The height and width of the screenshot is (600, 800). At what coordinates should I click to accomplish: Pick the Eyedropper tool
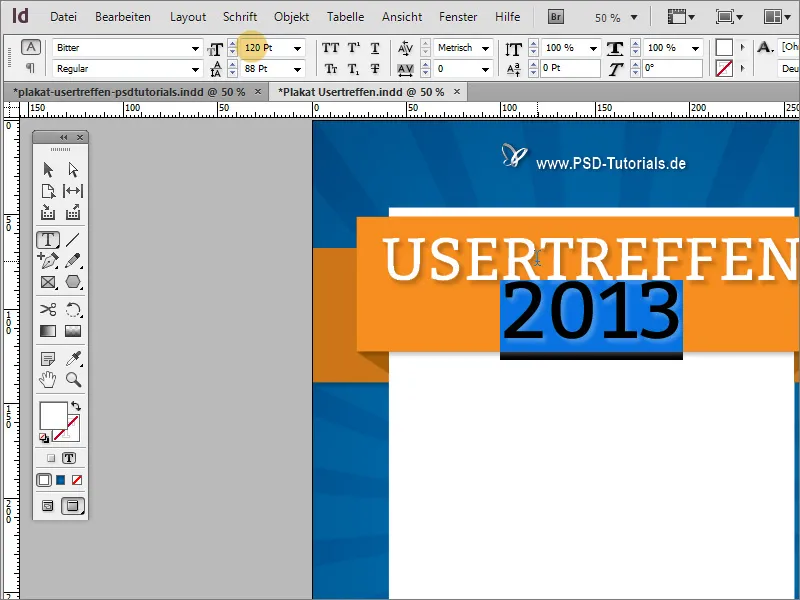click(73, 359)
